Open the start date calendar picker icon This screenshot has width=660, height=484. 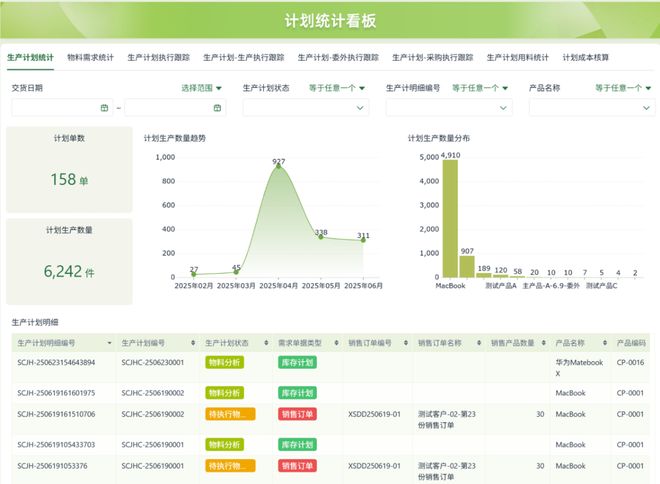click(105, 108)
